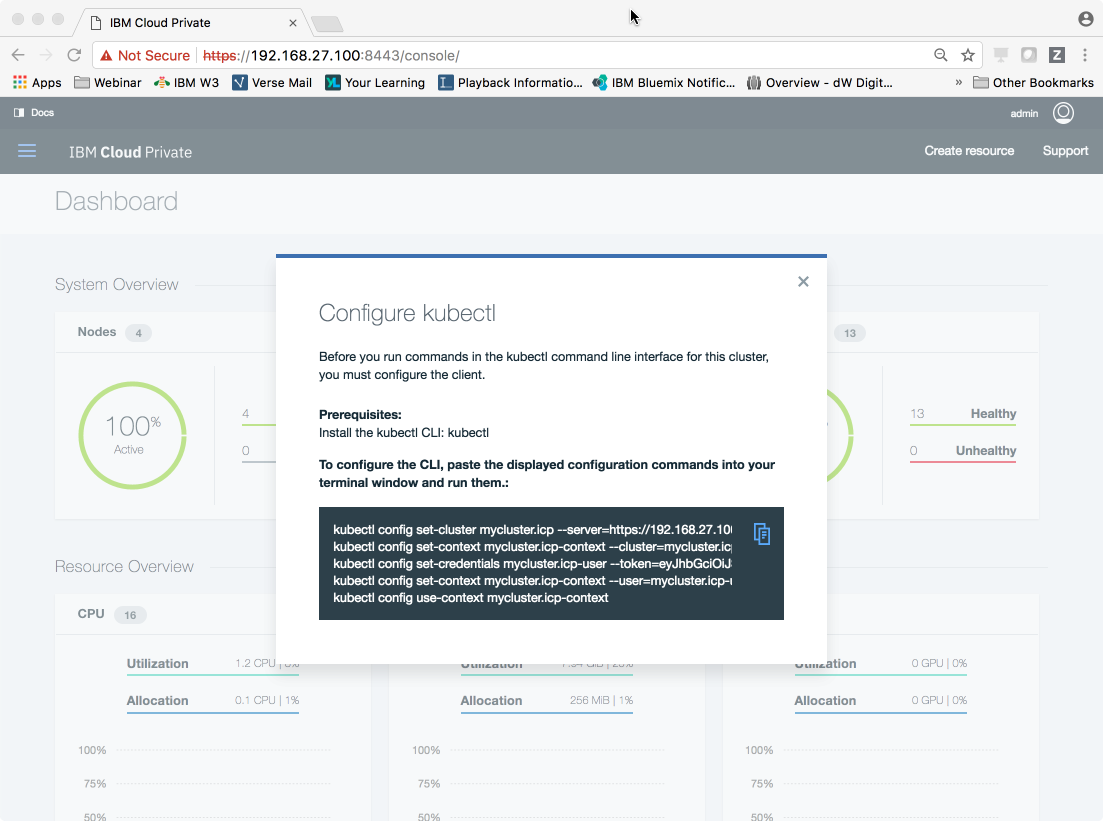Click Create resource in header
Viewport: 1103px width, 821px height.
point(969,151)
